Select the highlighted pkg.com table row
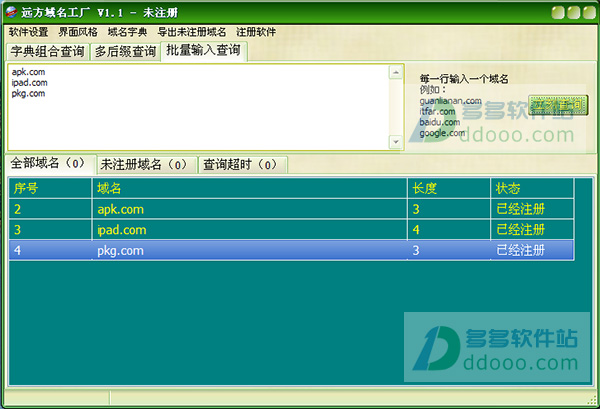The image size is (600, 409). click(x=291, y=250)
